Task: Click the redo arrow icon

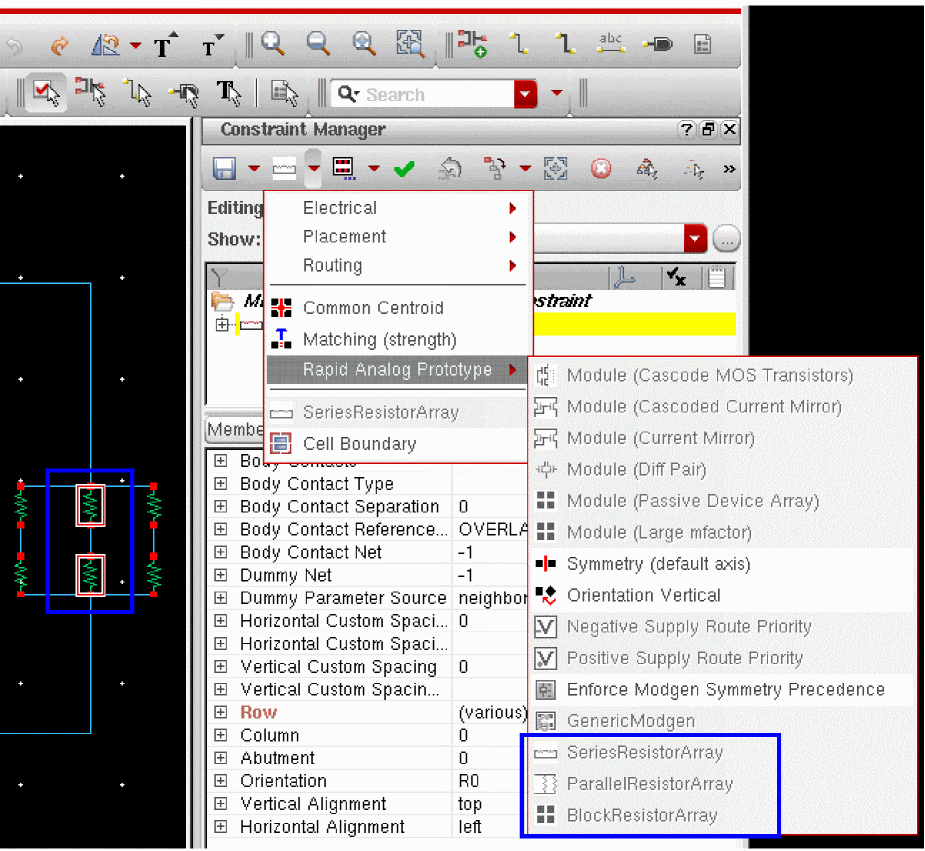Action: 59,45
